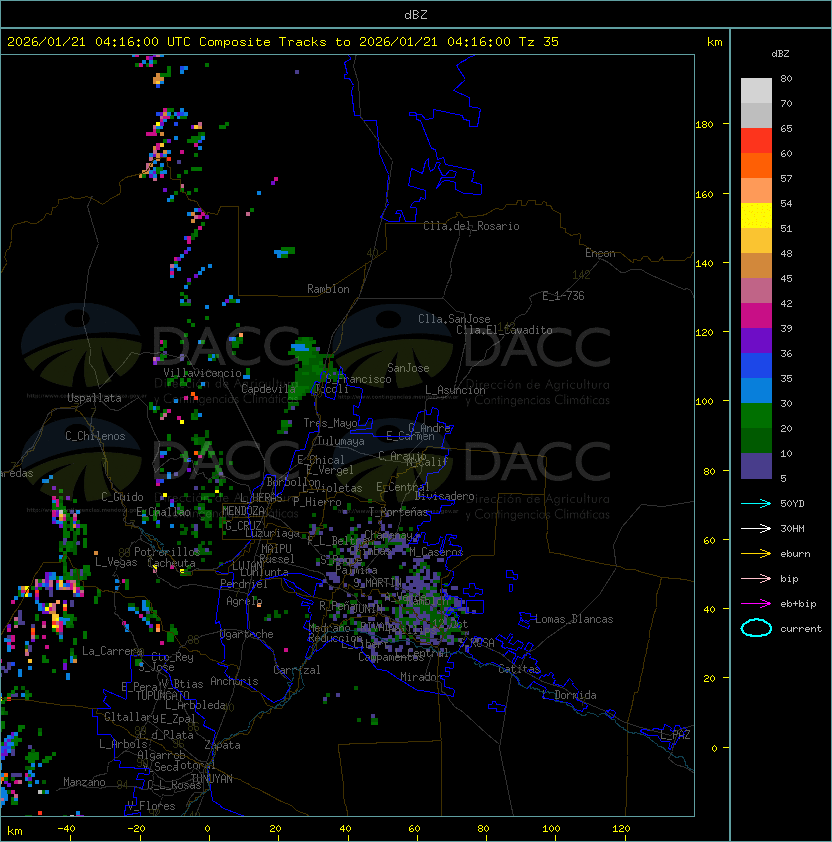832x842 pixels.
Task: Click the pink bip arrow in legend
Action: click(x=756, y=579)
